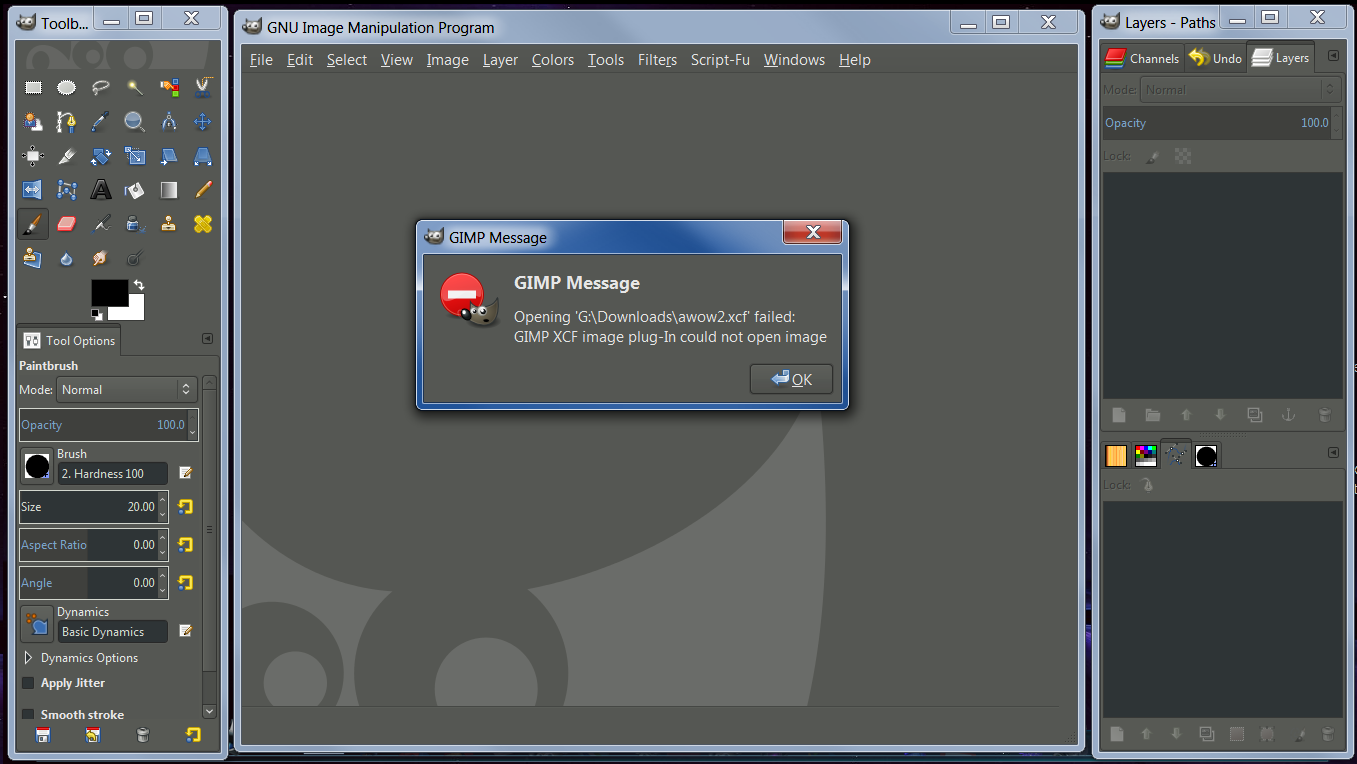Reset the brush Size value

click(x=185, y=507)
